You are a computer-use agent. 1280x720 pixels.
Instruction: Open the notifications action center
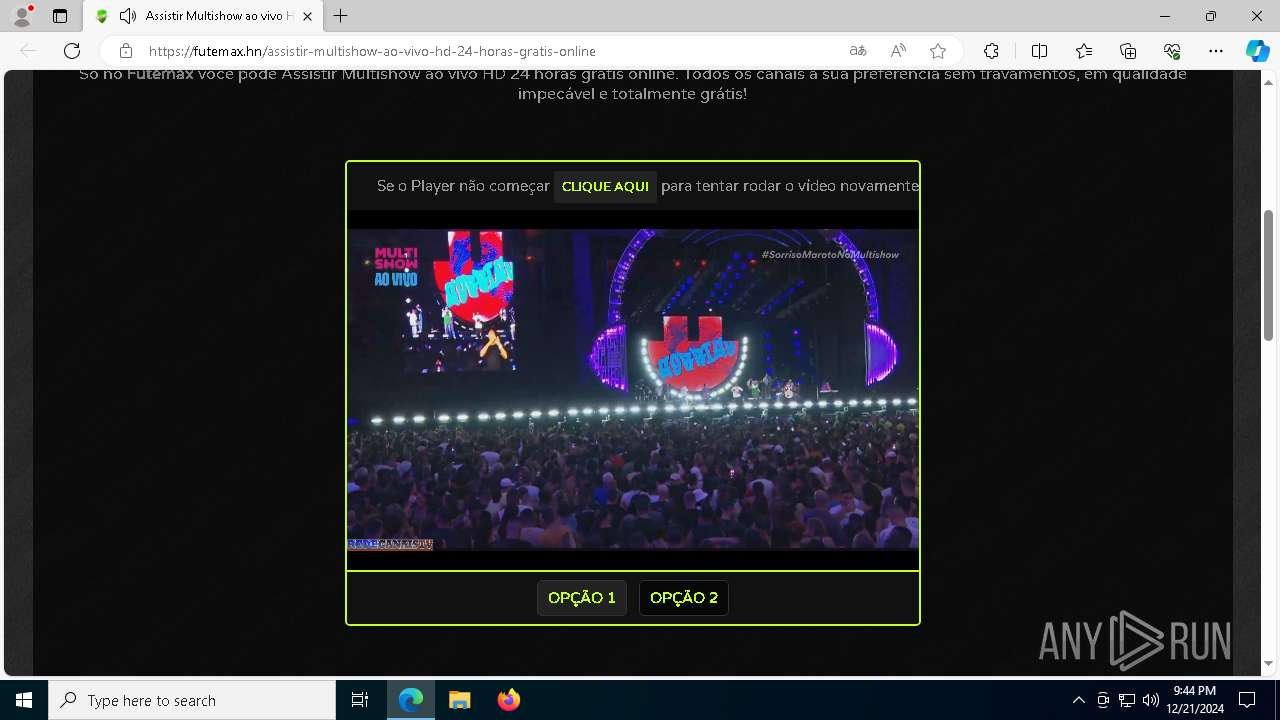pyautogui.click(x=1247, y=700)
